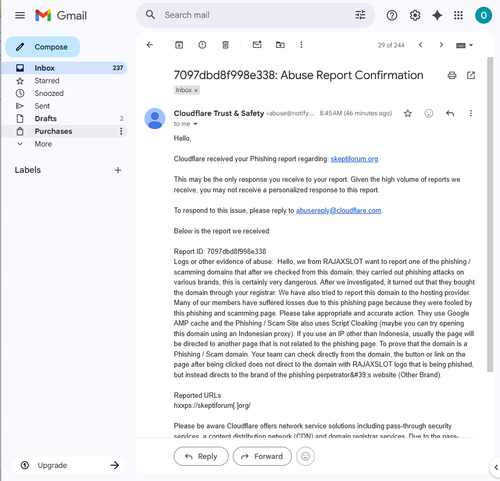Open the Settings gear icon
500x481 pixels.
coord(415,15)
